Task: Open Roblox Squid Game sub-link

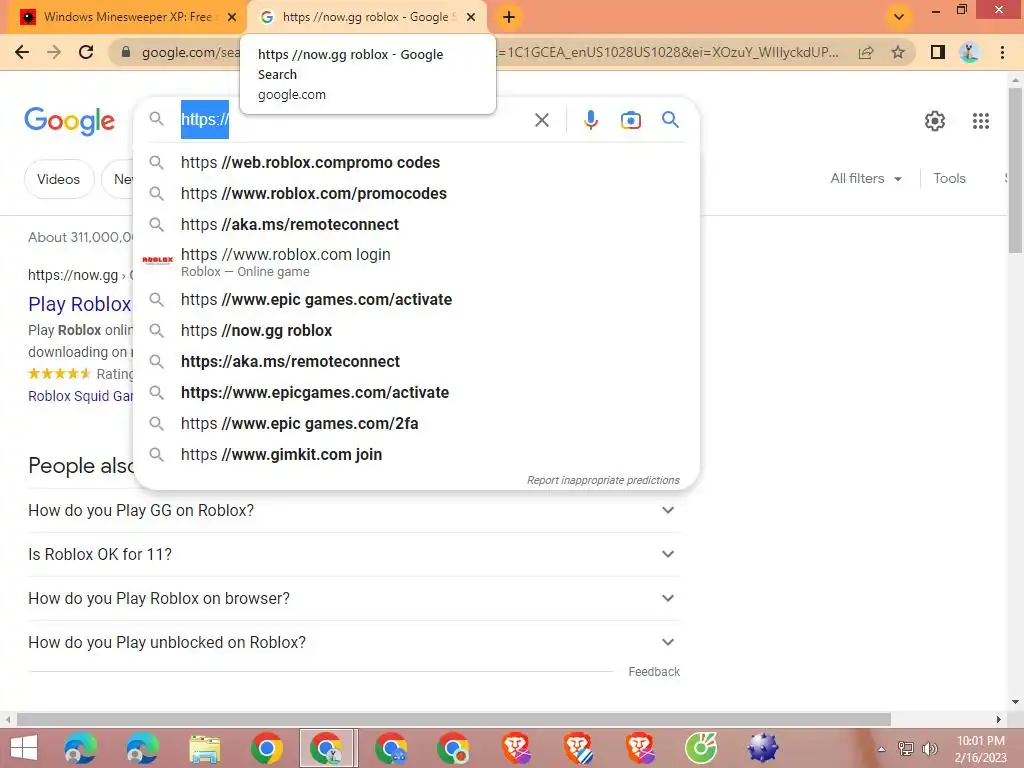Action: tap(80, 396)
